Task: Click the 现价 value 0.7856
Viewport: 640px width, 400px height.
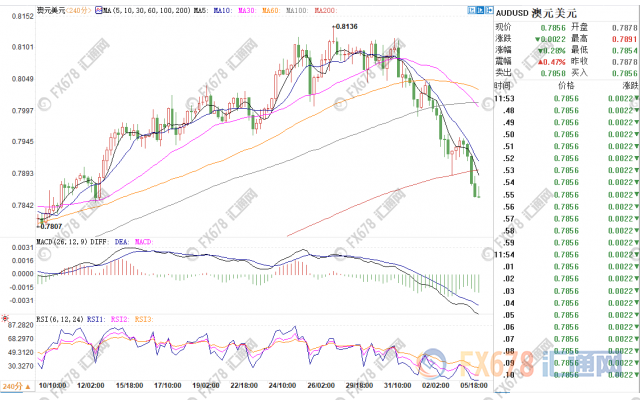Action: [553, 28]
